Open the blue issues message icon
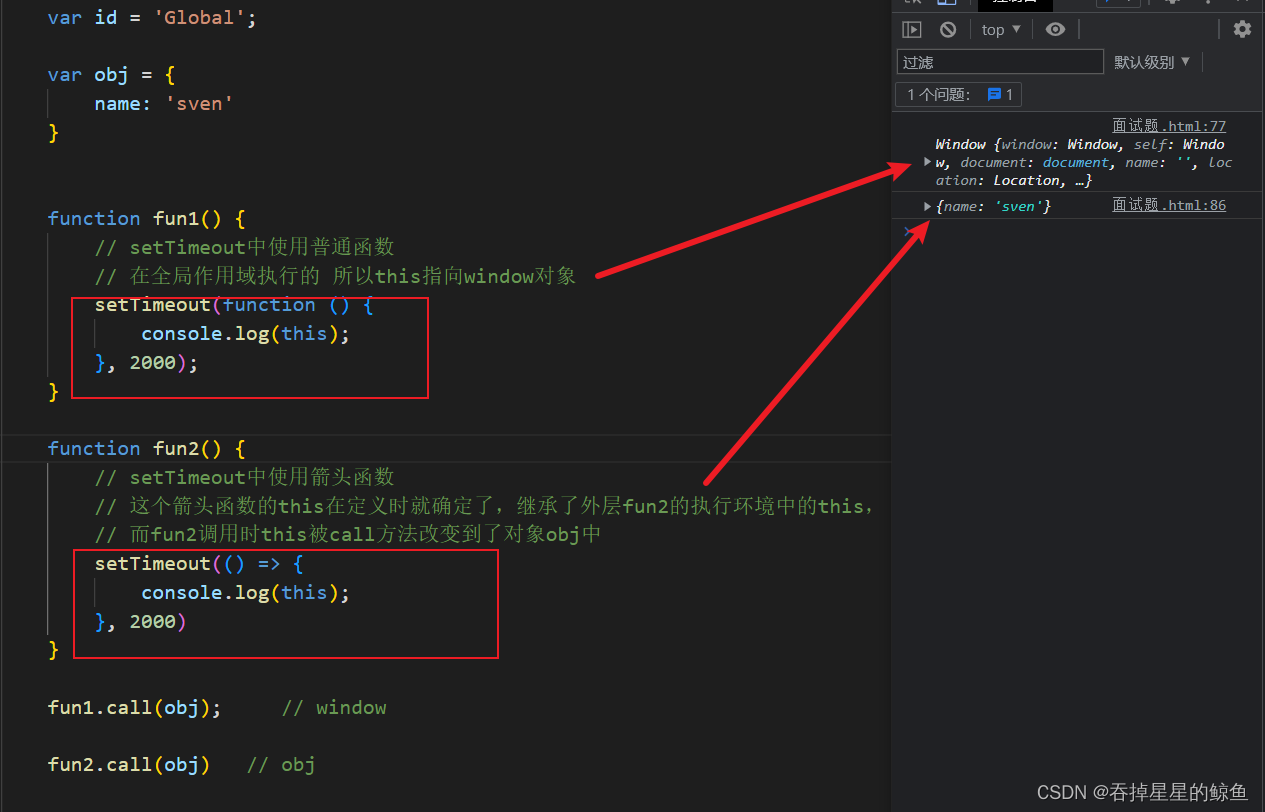Viewport: 1265px width, 812px height. 994,95
